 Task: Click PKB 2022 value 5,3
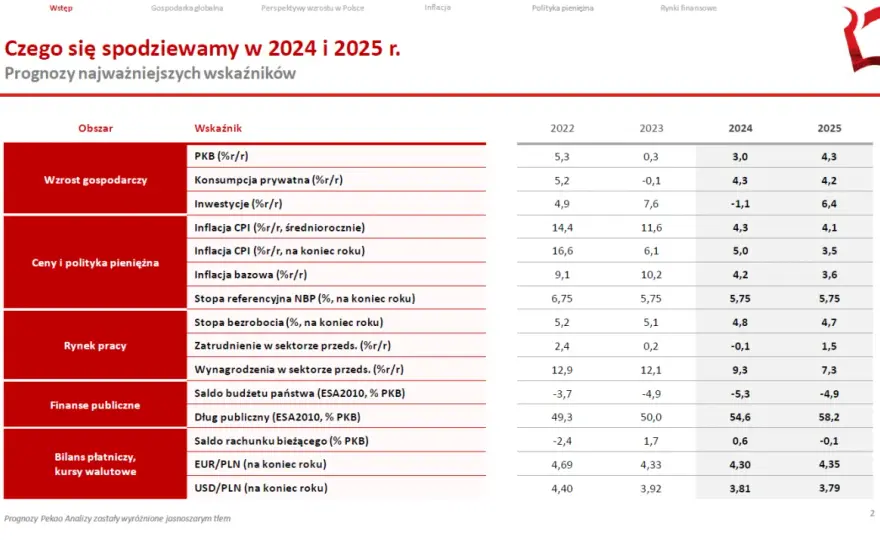[x=562, y=157]
